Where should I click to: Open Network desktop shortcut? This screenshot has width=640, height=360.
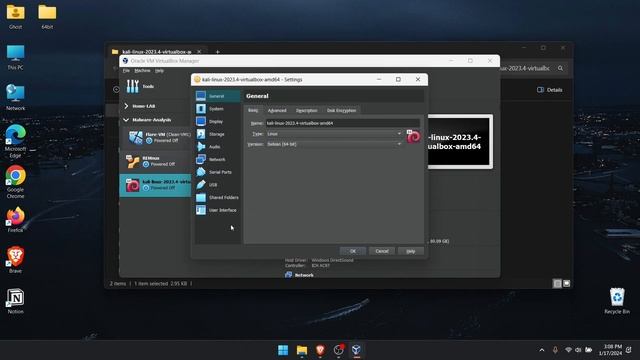point(16,97)
